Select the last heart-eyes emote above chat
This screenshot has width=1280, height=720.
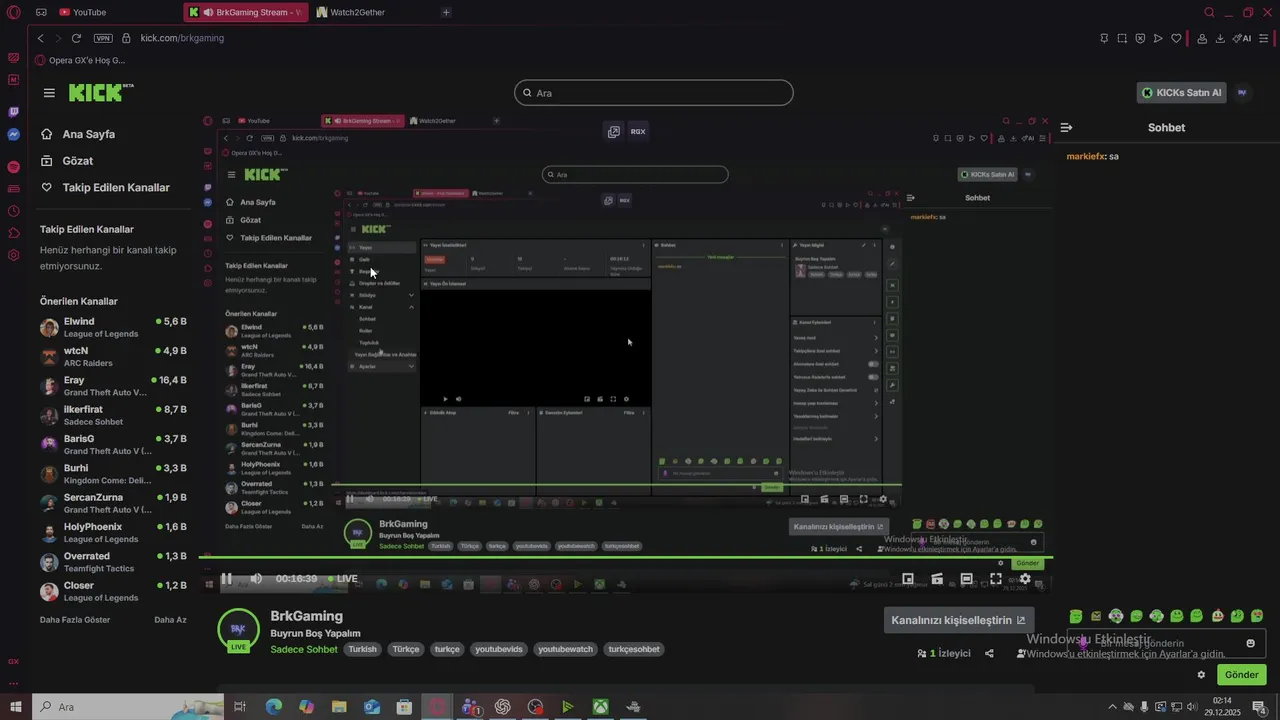pyautogui.click(x=1257, y=616)
